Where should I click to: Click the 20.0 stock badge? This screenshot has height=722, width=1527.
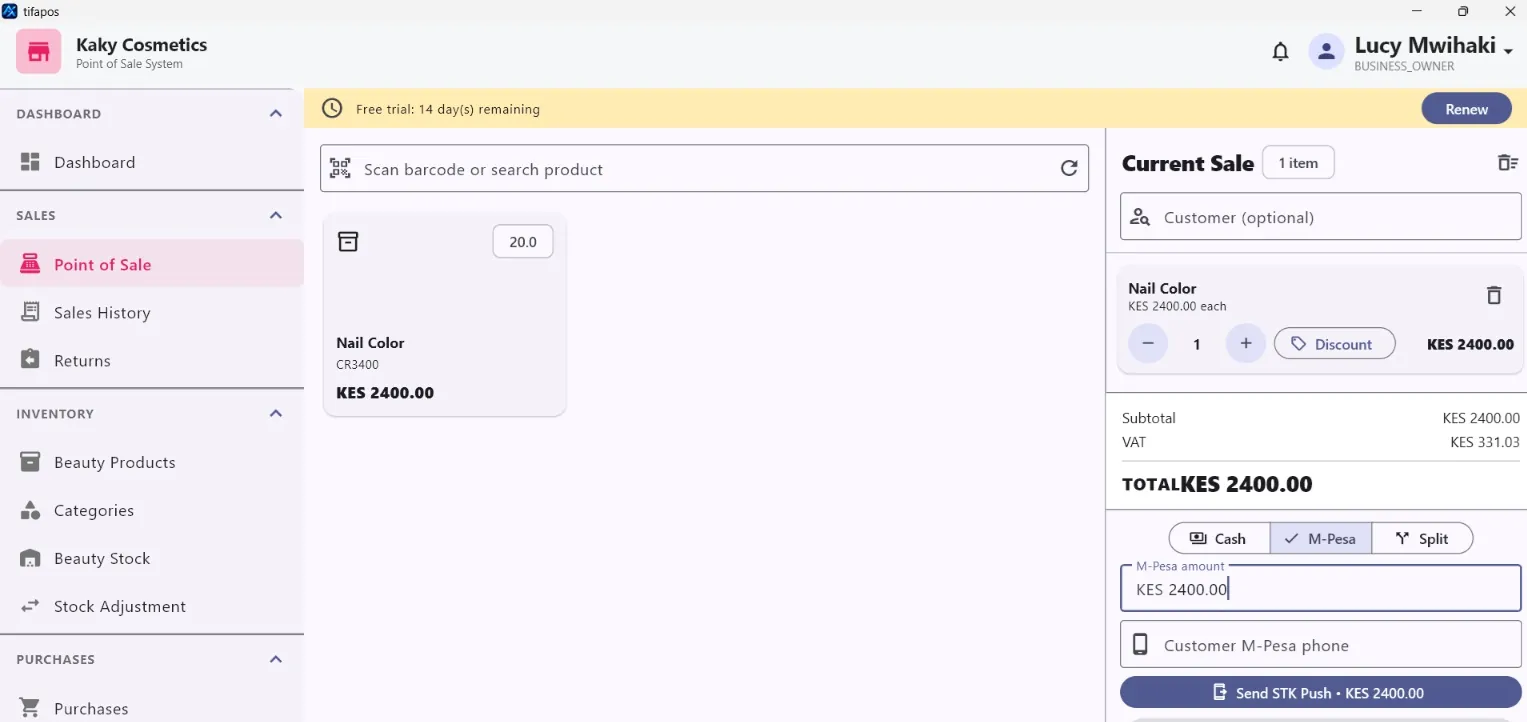[x=523, y=242]
